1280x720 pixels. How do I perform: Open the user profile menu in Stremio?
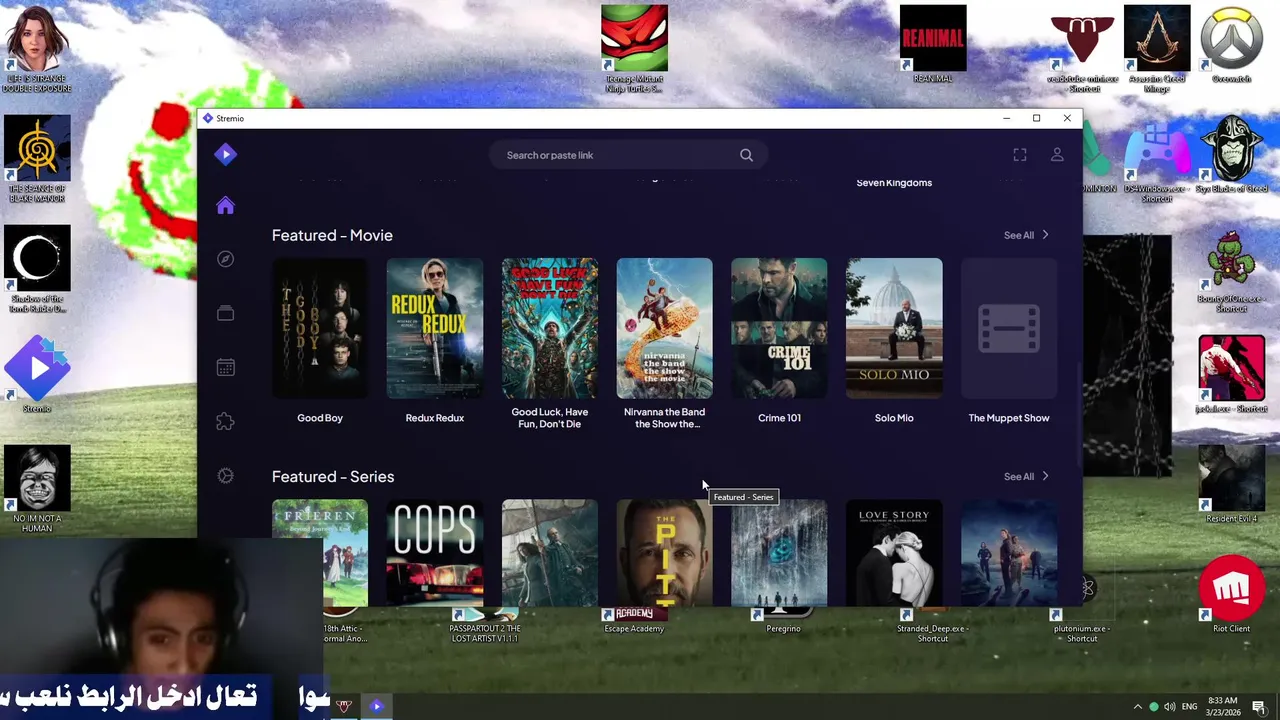[x=1057, y=155]
